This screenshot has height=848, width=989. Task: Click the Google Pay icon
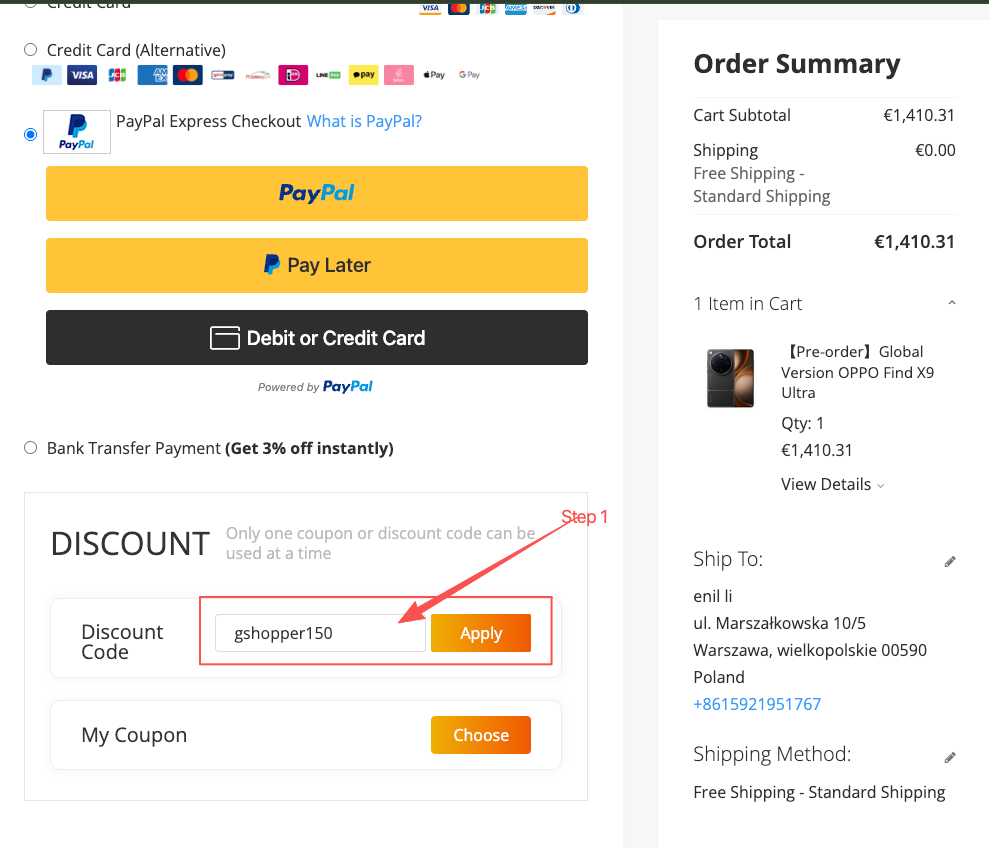click(469, 75)
